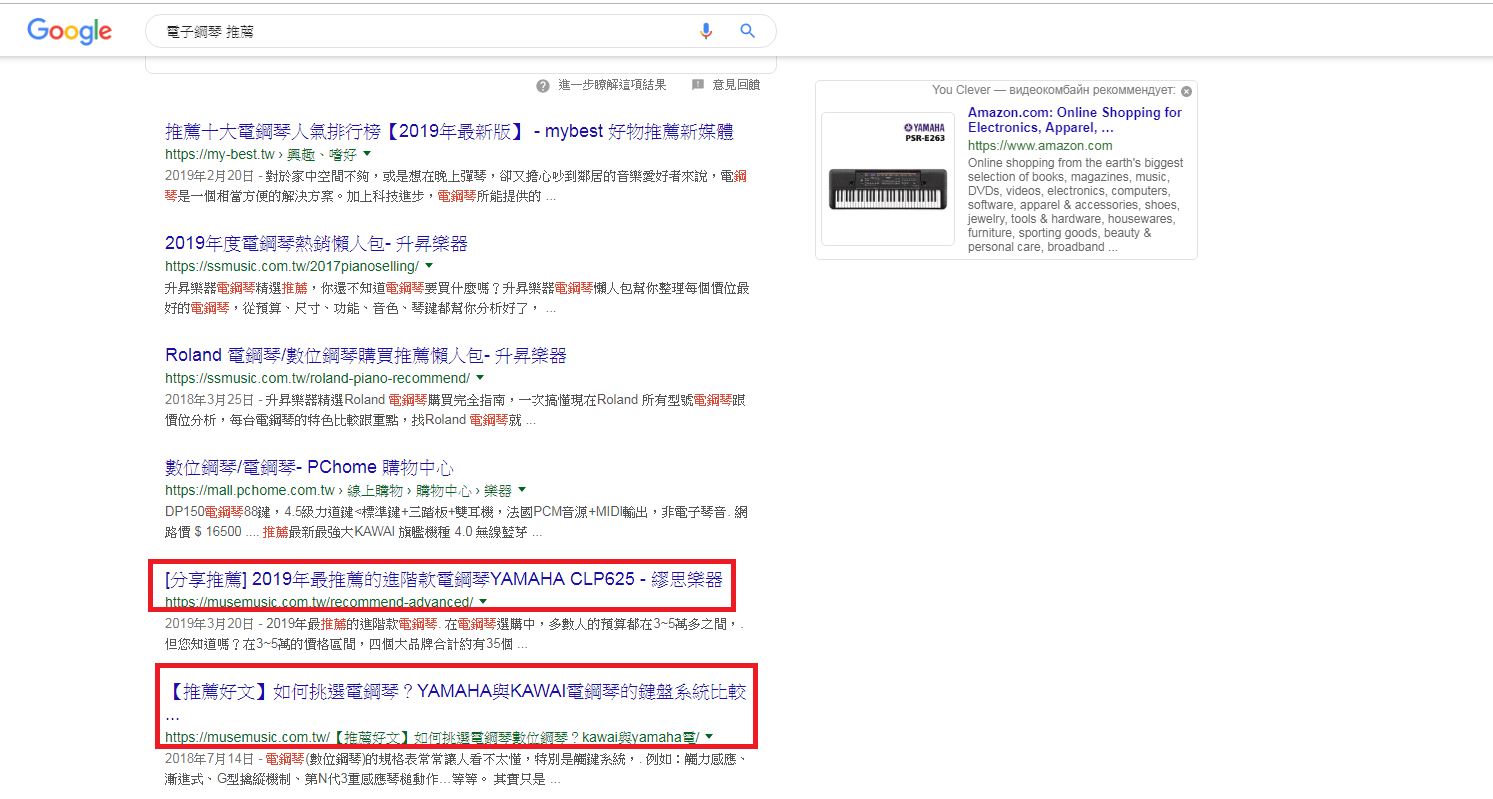Click snippet dated 2018年7月14日
Viewport: 1493px width, 799px height.
coord(457,769)
